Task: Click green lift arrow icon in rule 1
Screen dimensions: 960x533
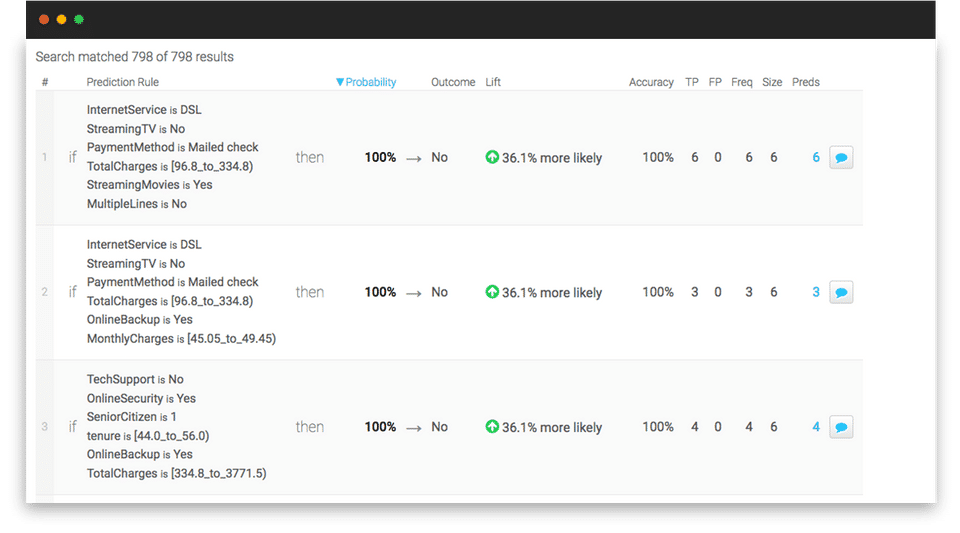Action: tap(492, 157)
